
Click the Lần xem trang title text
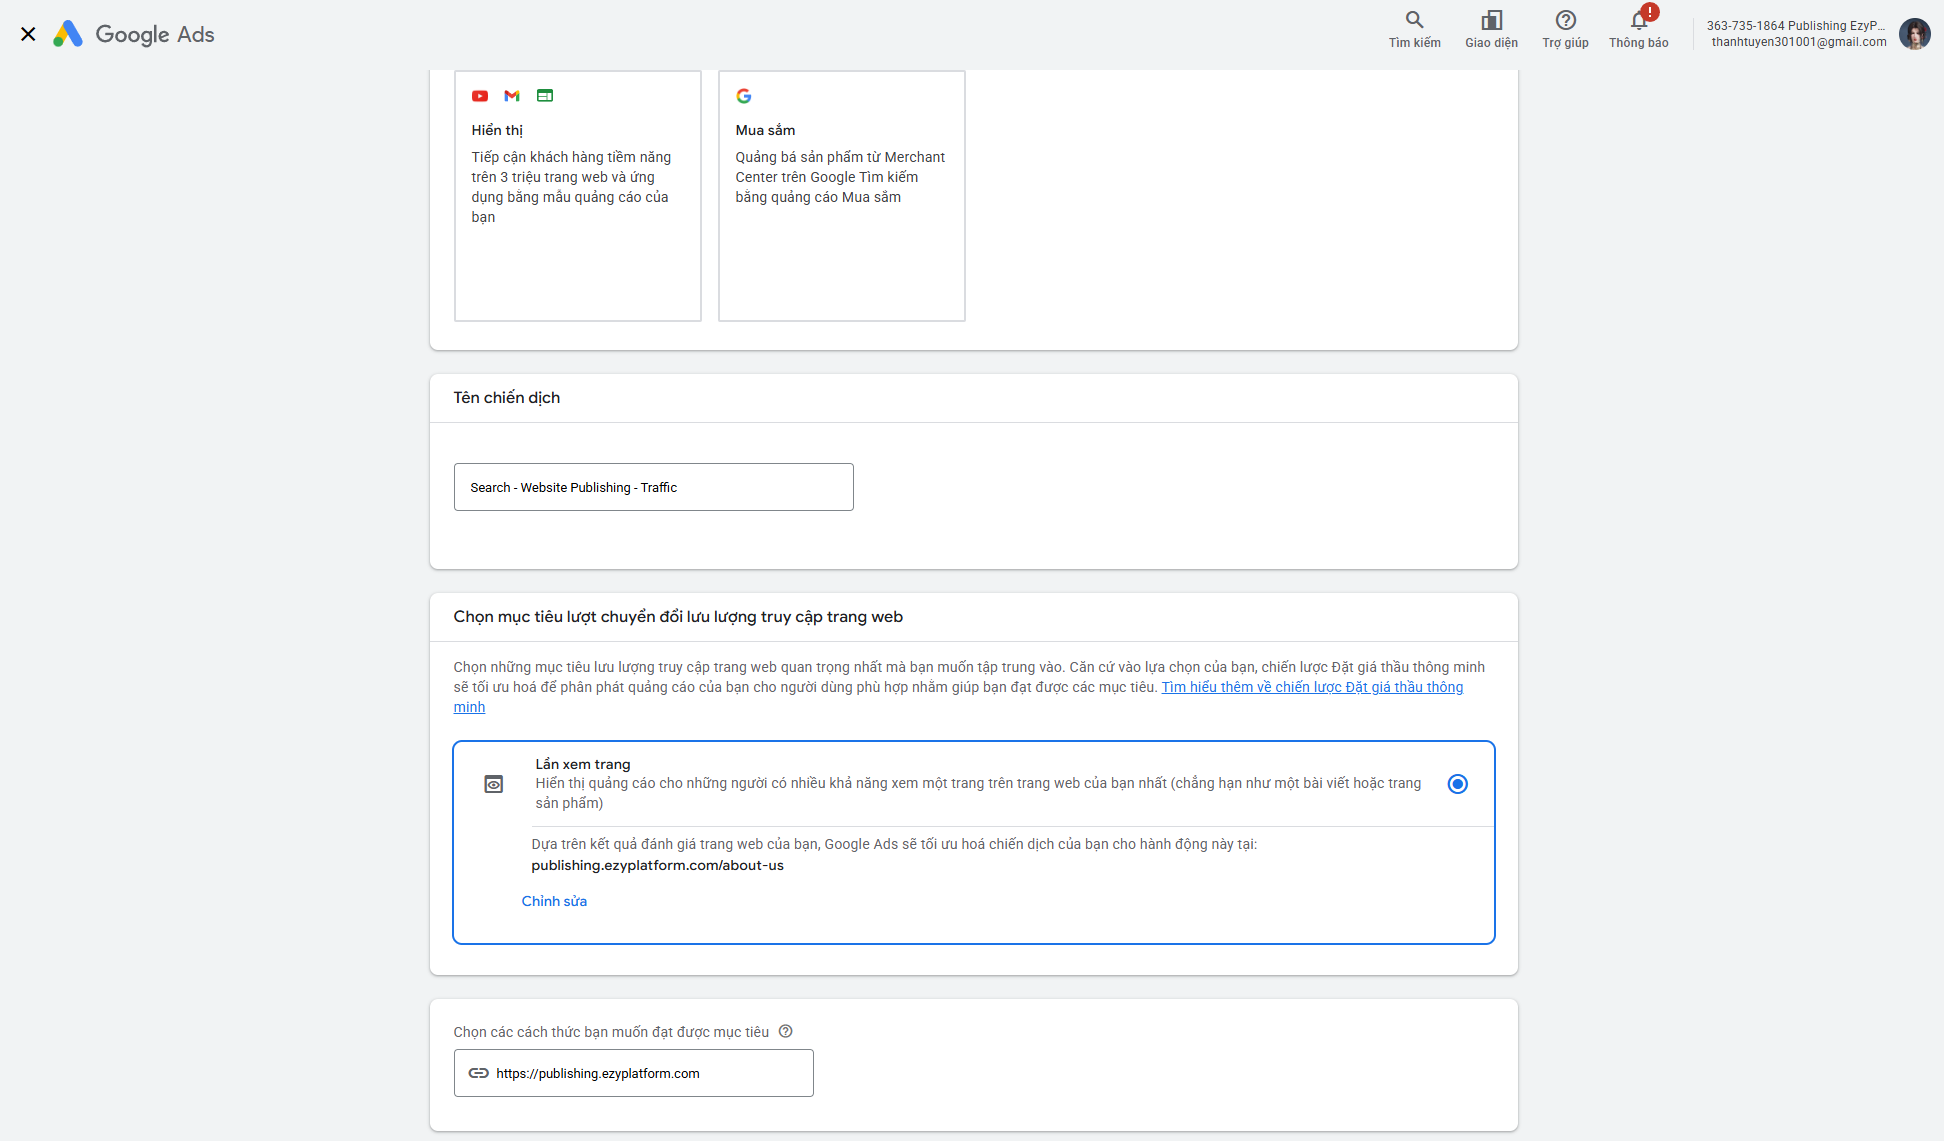(583, 764)
